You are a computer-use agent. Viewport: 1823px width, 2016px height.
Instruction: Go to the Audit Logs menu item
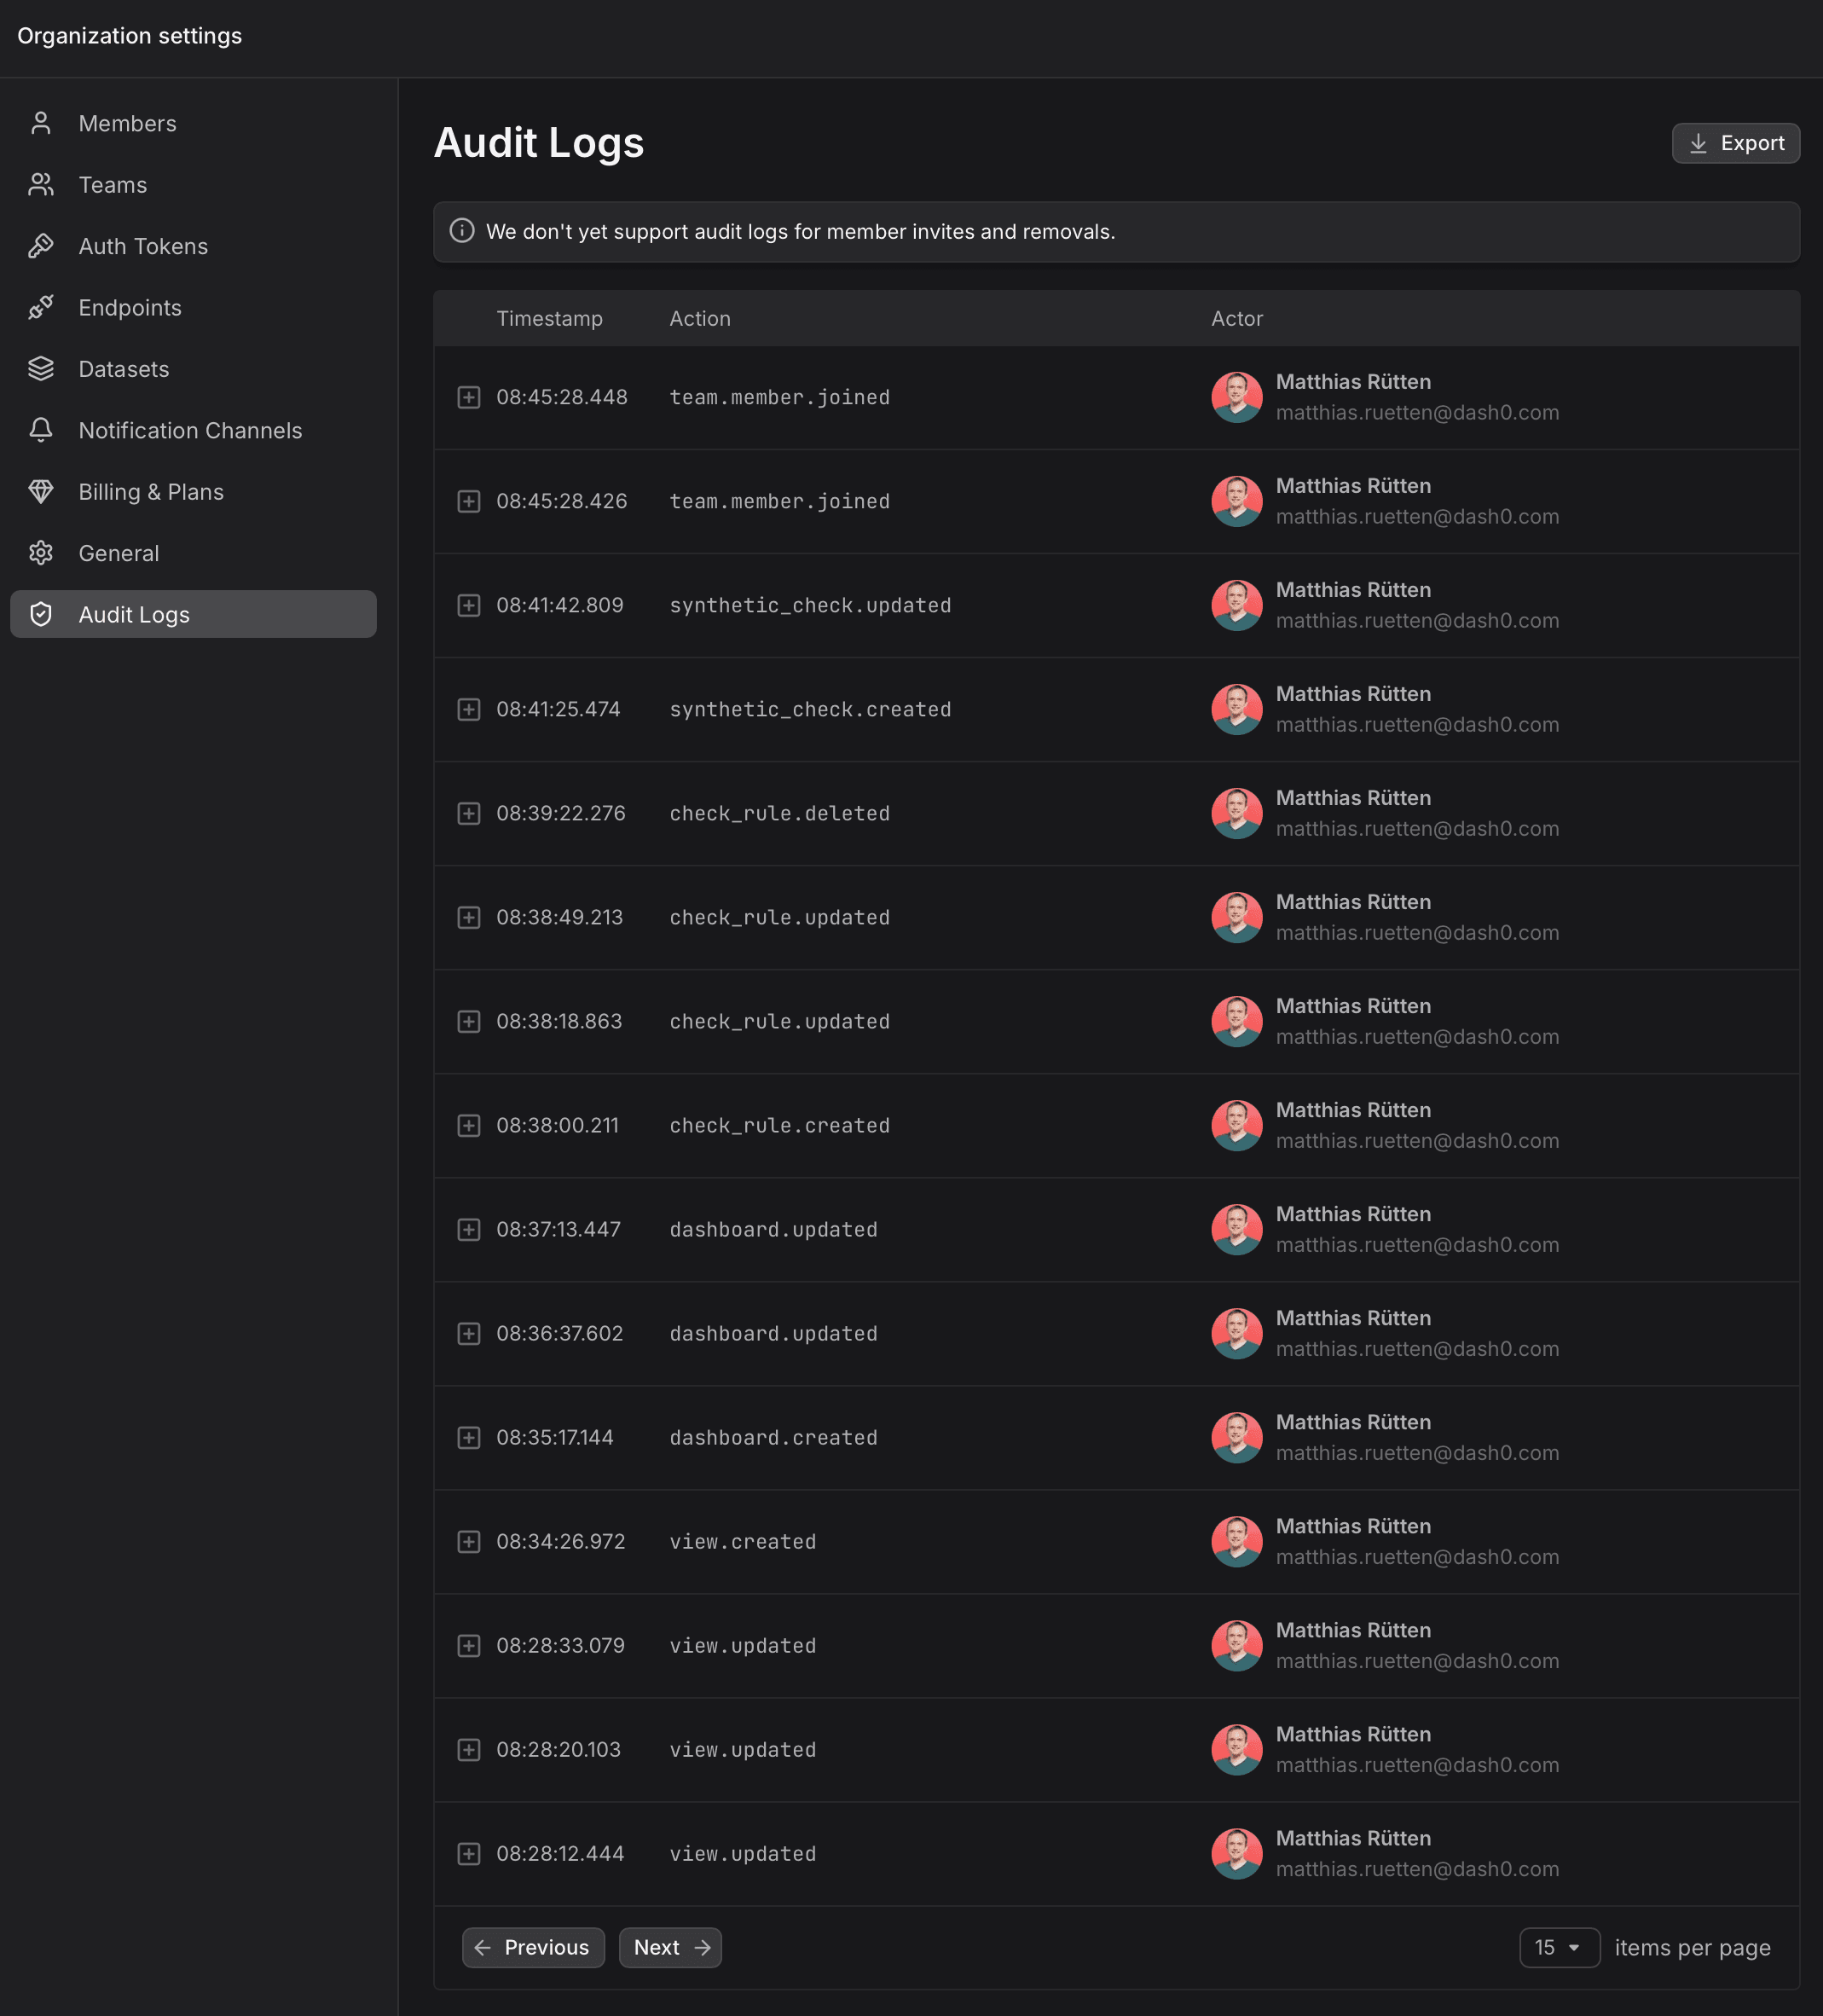coord(193,614)
